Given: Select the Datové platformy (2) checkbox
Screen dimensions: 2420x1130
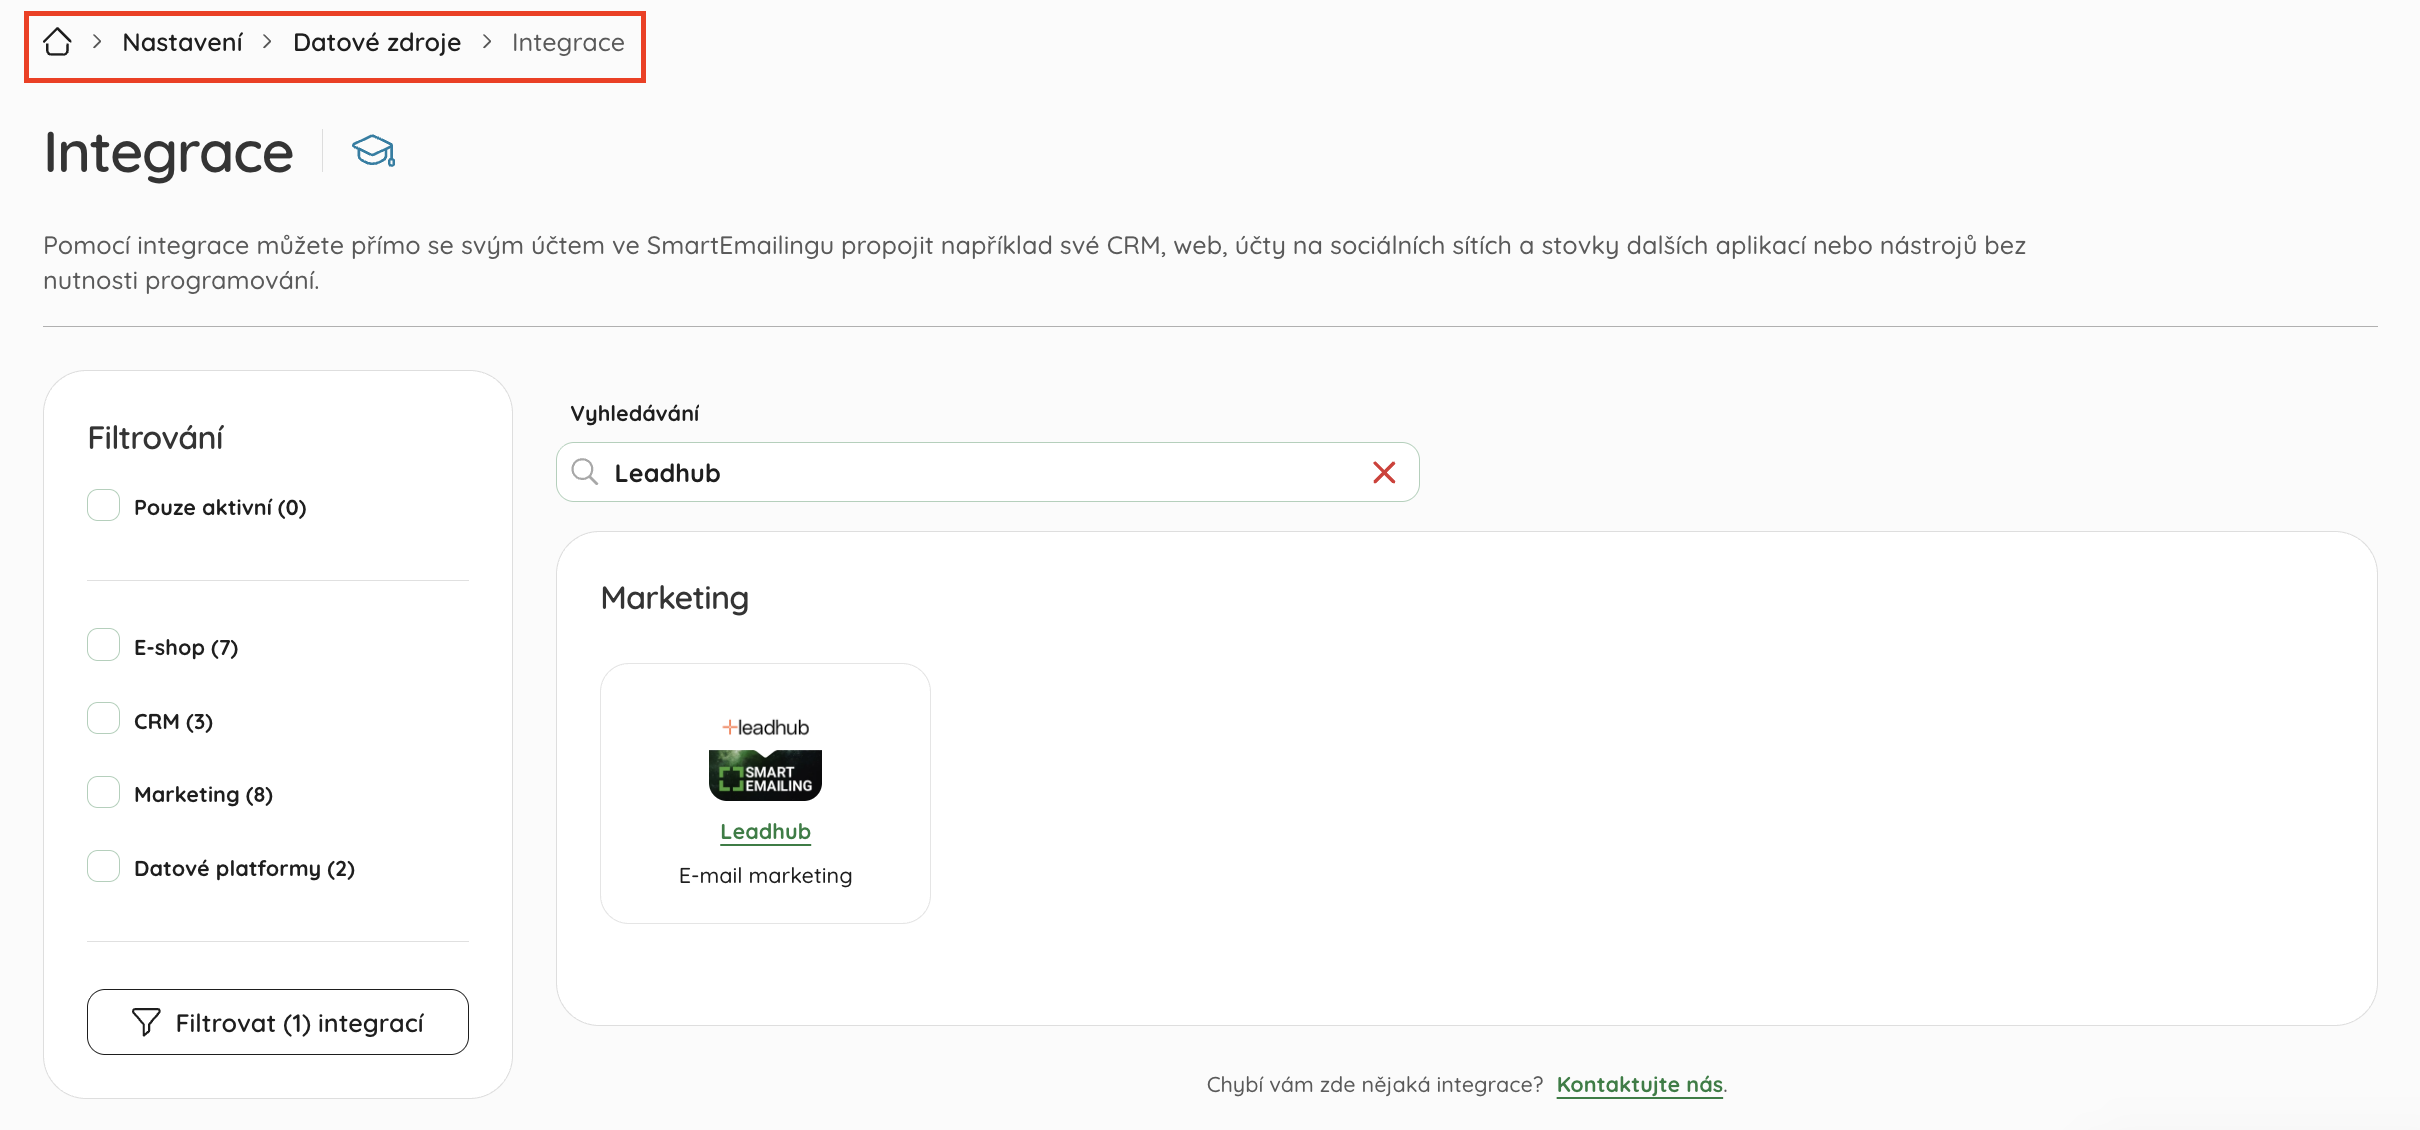Looking at the screenshot, I should click(103, 867).
